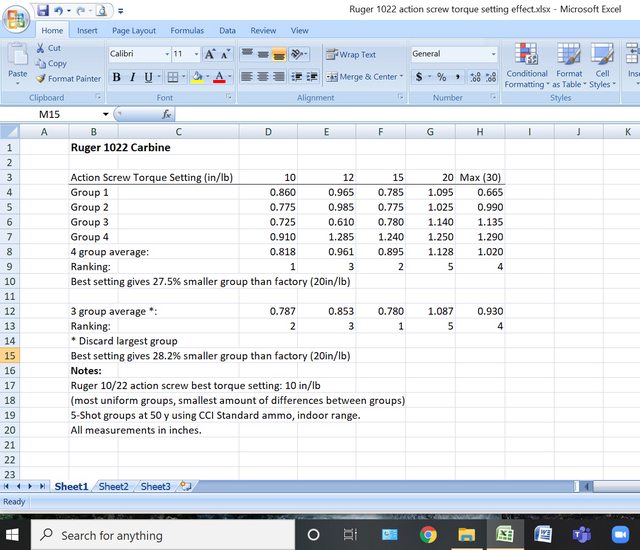
Task: Increase cell indent
Action: coord(312,77)
